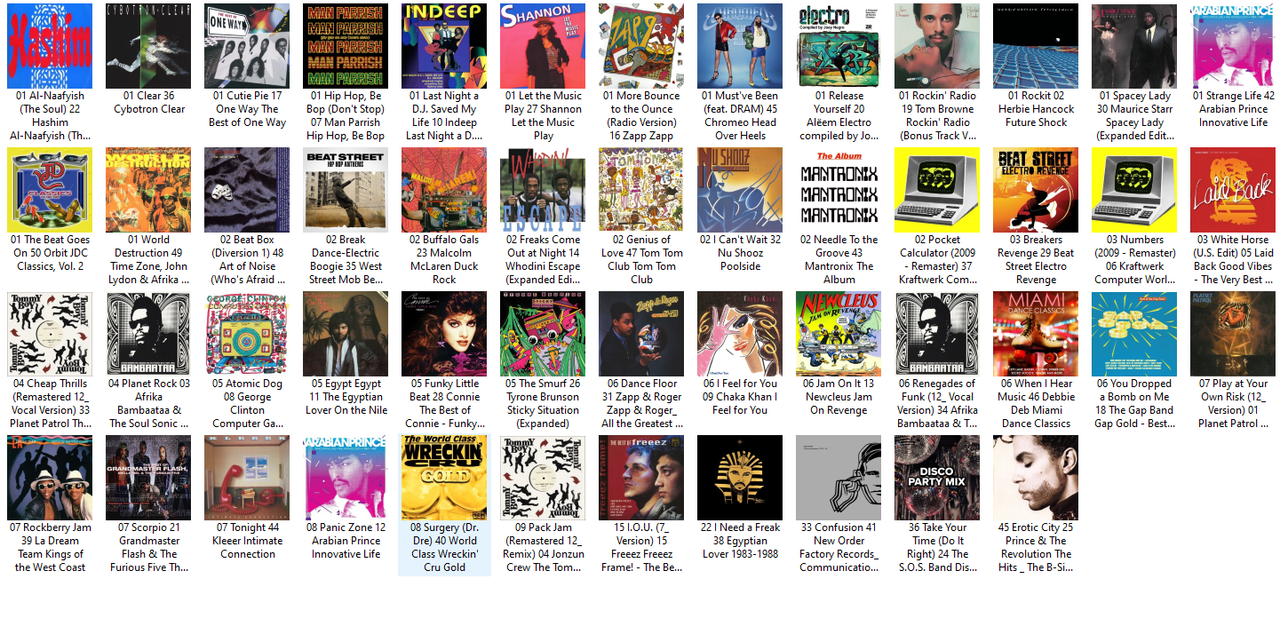The width and height of the screenshot is (1280, 633).
Task: Click Kraftwerk Pocket Calculator album thumbnail
Action: (x=937, y=190)
